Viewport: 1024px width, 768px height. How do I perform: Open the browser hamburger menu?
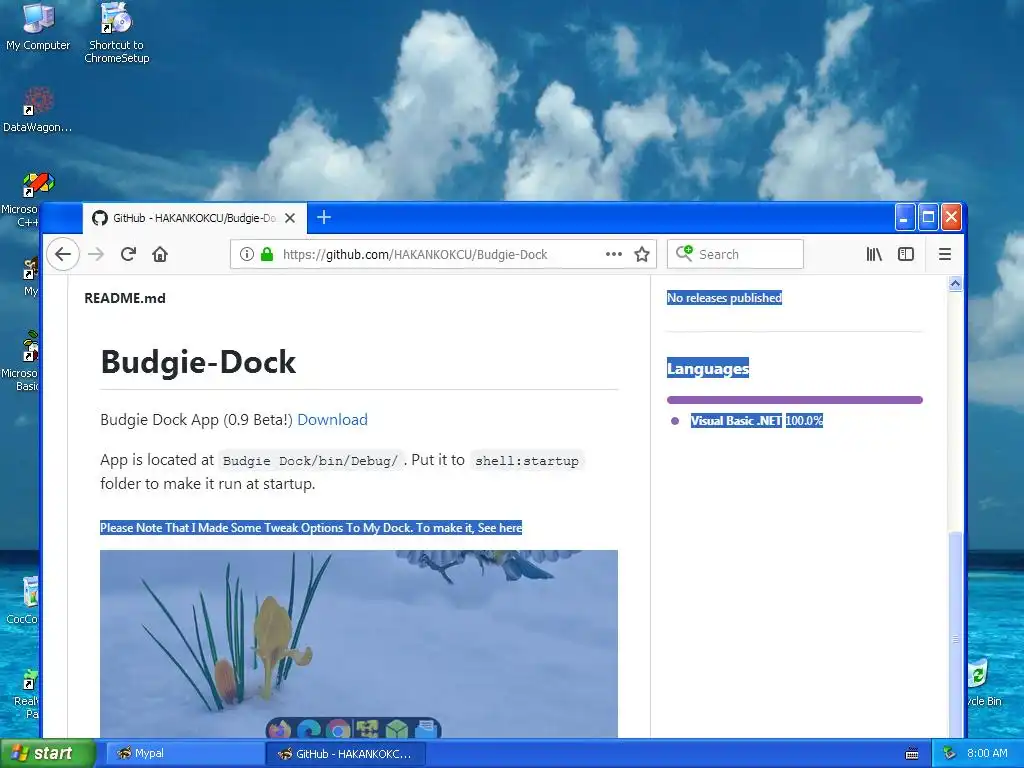coord(944,254)
